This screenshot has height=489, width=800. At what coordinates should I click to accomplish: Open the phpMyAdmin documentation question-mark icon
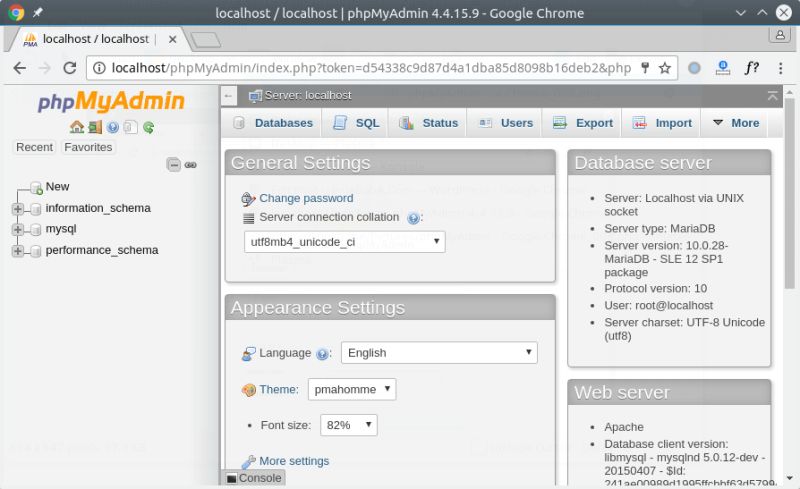[113, 127]
